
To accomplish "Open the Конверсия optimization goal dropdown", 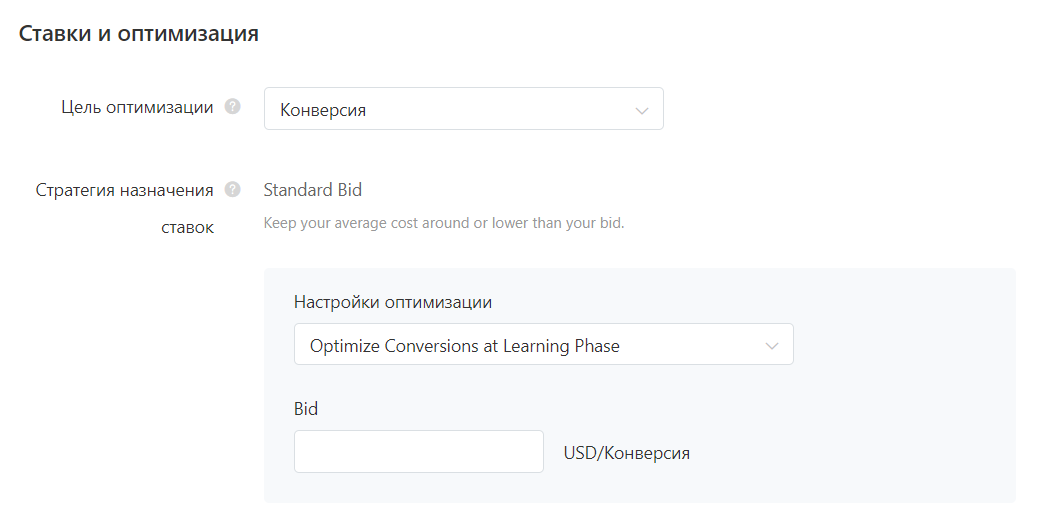I will [463, 109].
